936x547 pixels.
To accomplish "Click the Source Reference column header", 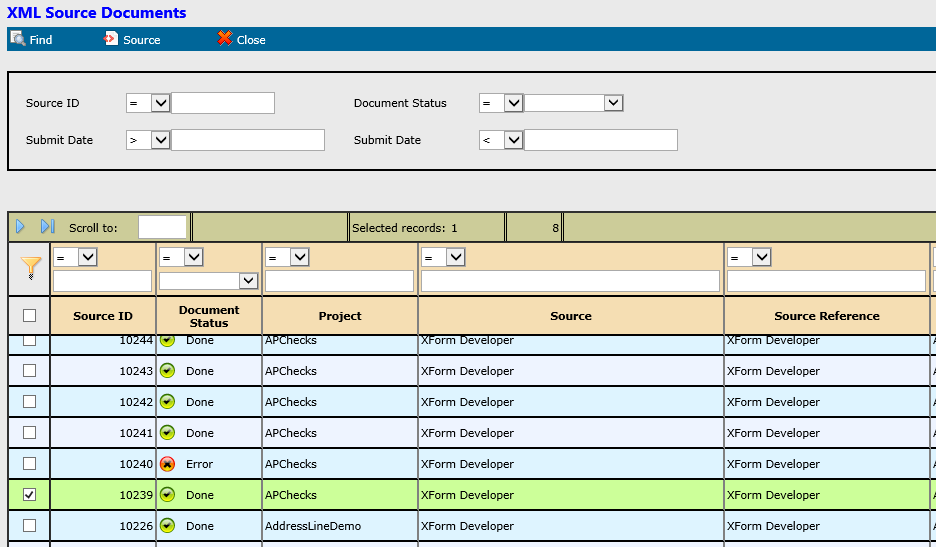I will tap(826, 316).
